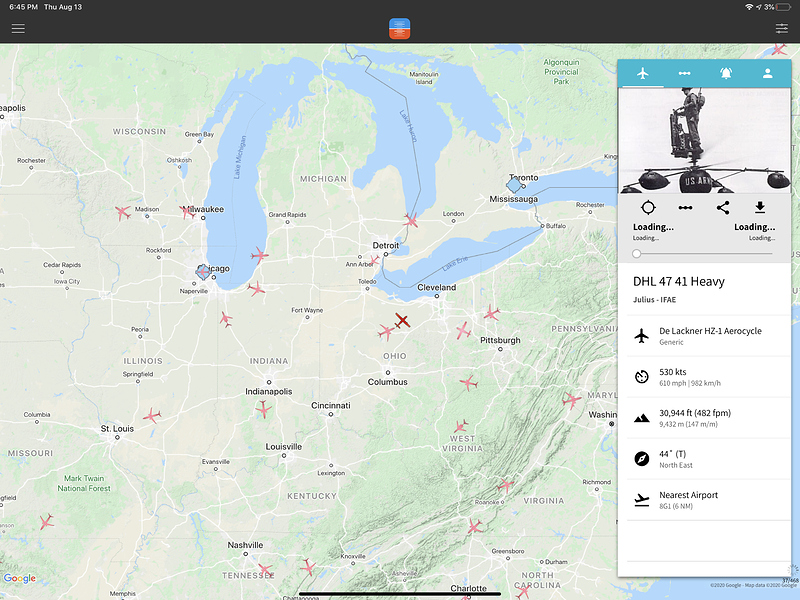Center map on aircraft crosshair icon
Image resolution: width=800 pixels, height=600 pixels.
coord(648,208)
